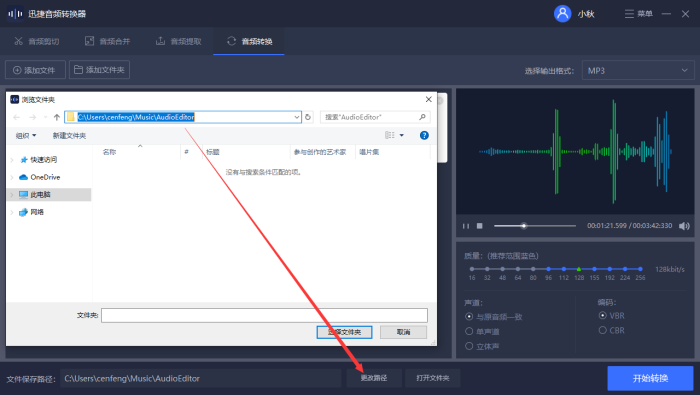Mute the preview volume speaker icon
Image resolution: width=700 pixels, height=395 pixels.
click(684, 226)
